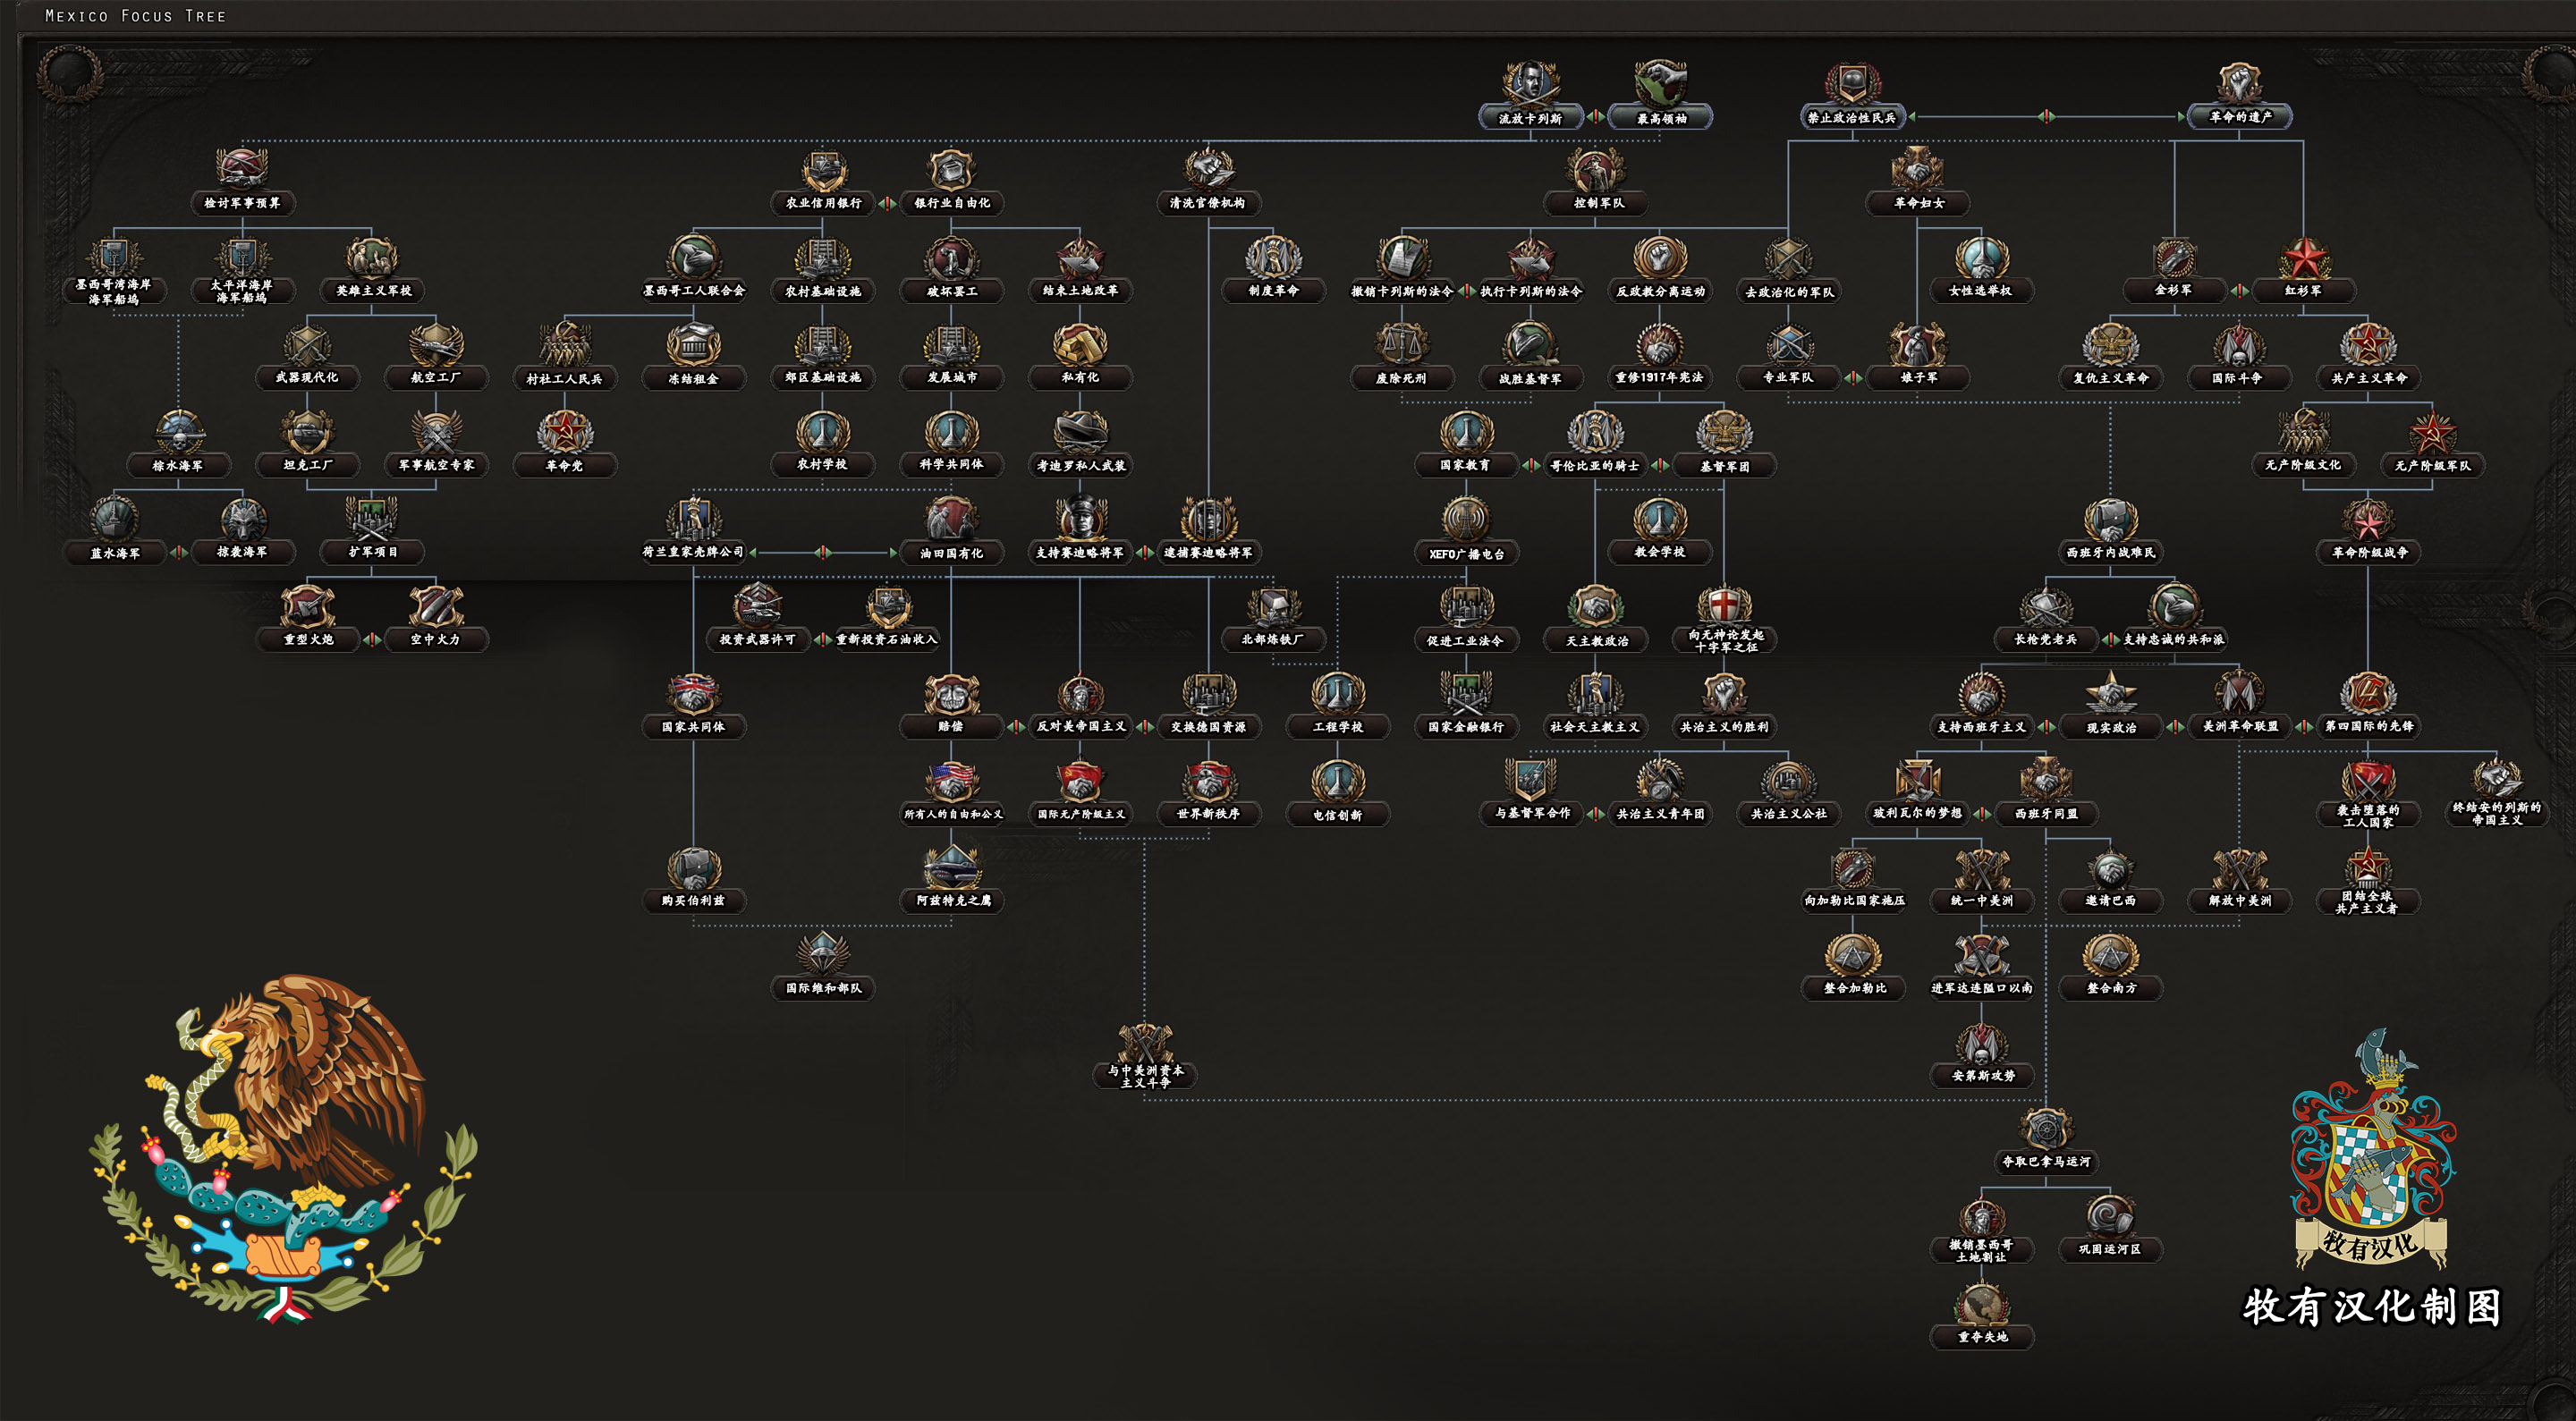Click the 武器现代化 focus label
The image size is (2576, 1421).
(307, 378)
